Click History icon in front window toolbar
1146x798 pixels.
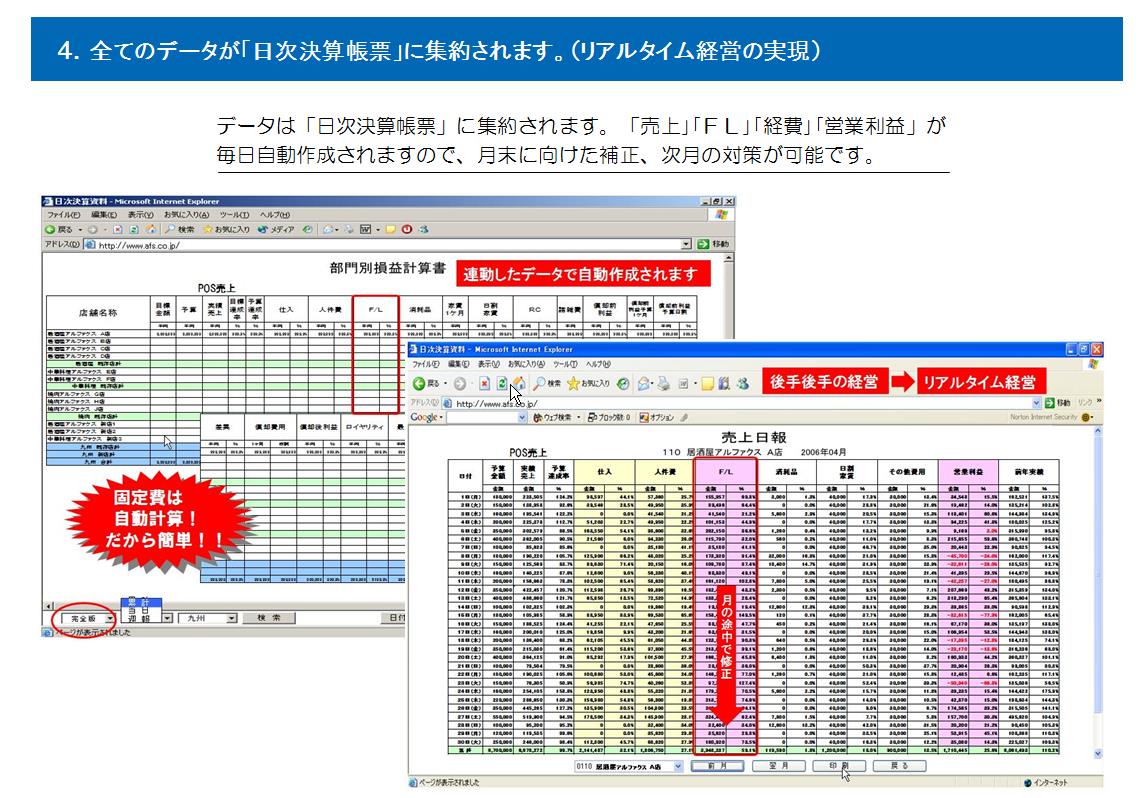pyautogui.click(x=623, y=384)
